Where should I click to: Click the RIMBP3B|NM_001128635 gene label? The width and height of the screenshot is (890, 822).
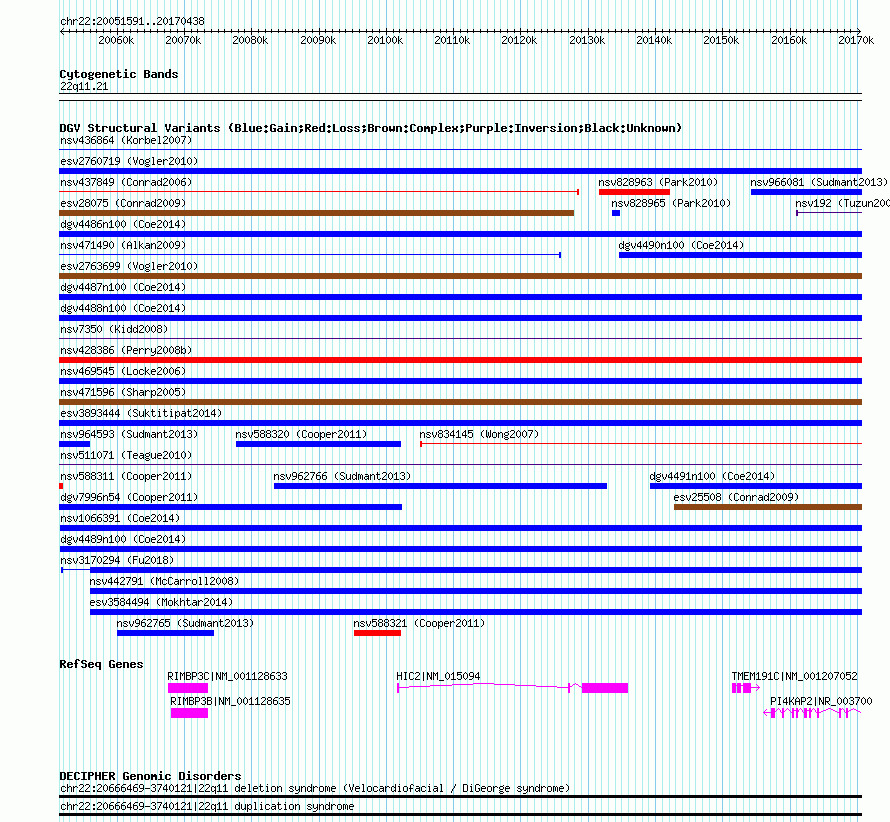(230, 702)
